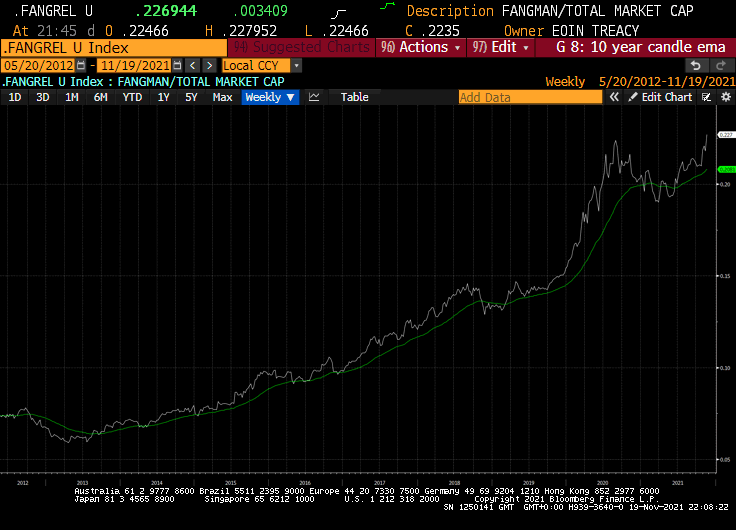This screenshot has width=736, height=530.
Task: Open the Local CCY currency dropdown
Action: 261,66
